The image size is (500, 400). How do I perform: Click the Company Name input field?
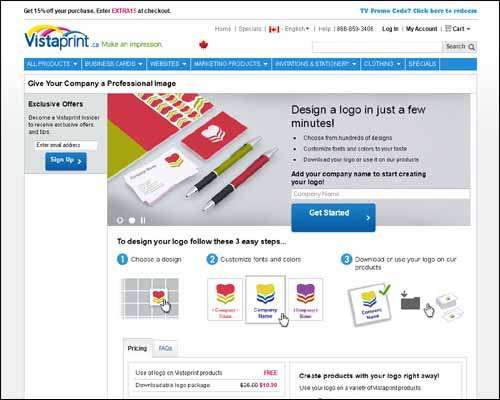pos(381,194)
